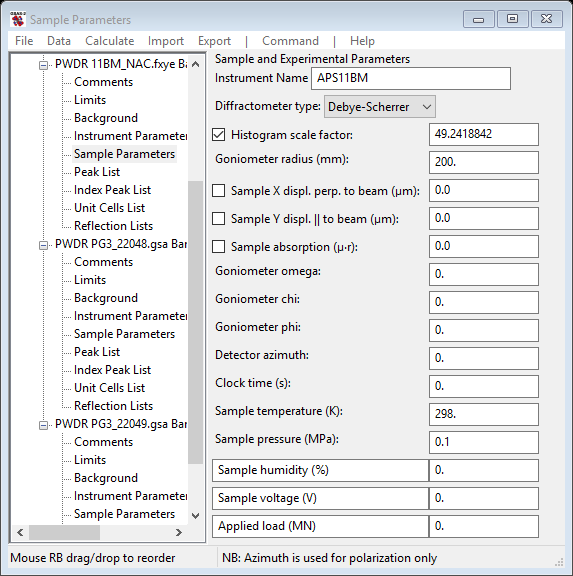Maximize the Sample Parameters window
Screen dimensions: 573x576
512,19
